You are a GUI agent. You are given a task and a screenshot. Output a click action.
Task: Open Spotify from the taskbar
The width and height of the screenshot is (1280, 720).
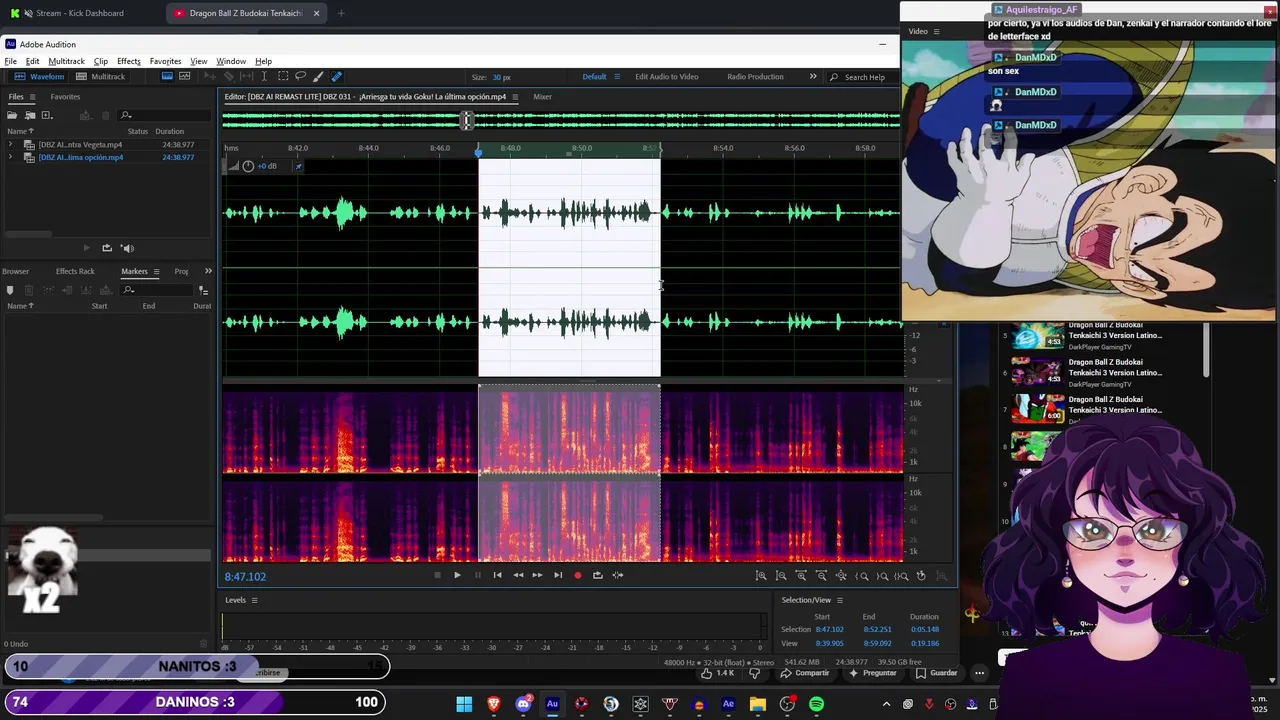[817, 704]
